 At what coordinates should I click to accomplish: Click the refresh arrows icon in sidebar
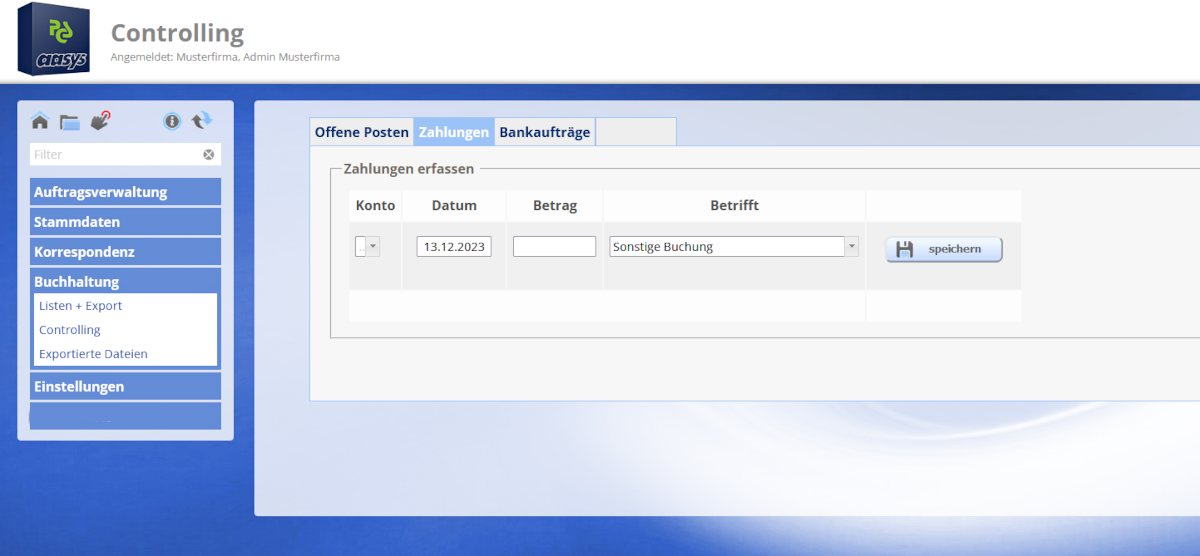pyautogui.click(x=202, y=120)
